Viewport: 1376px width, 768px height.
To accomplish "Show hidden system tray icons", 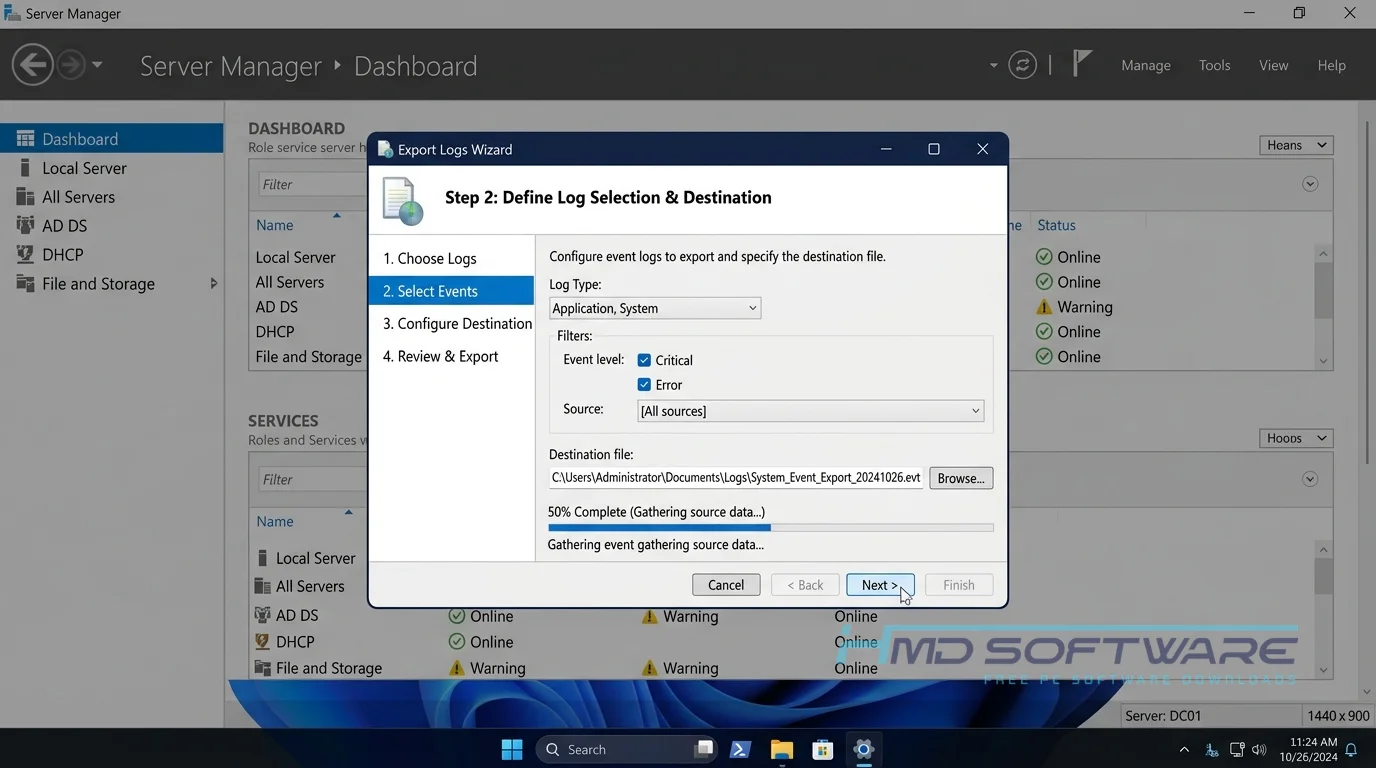I will (x=1184, y=749).
